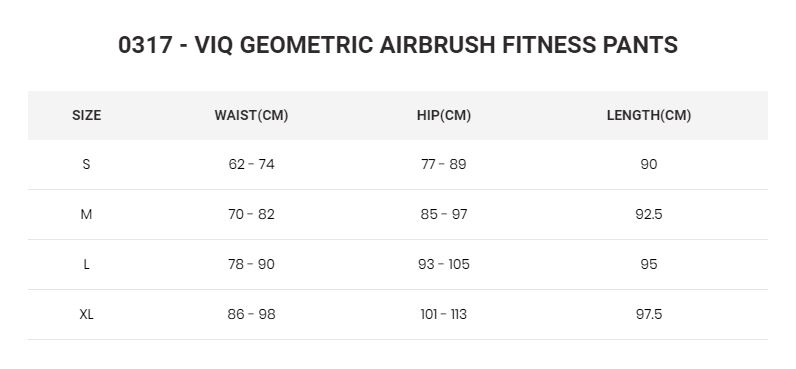
Task: Click the LENGTH(CM) column header
Action: pos(649,116)
